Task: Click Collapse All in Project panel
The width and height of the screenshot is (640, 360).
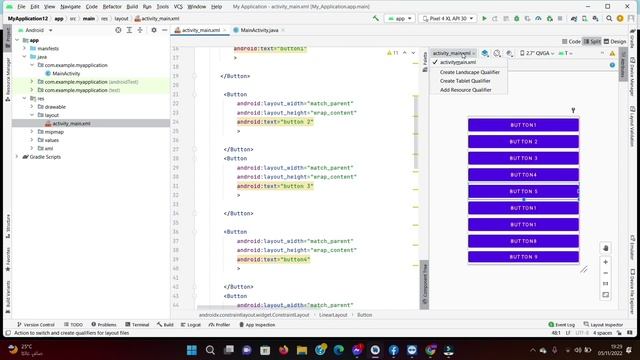Action: point(140,30)
